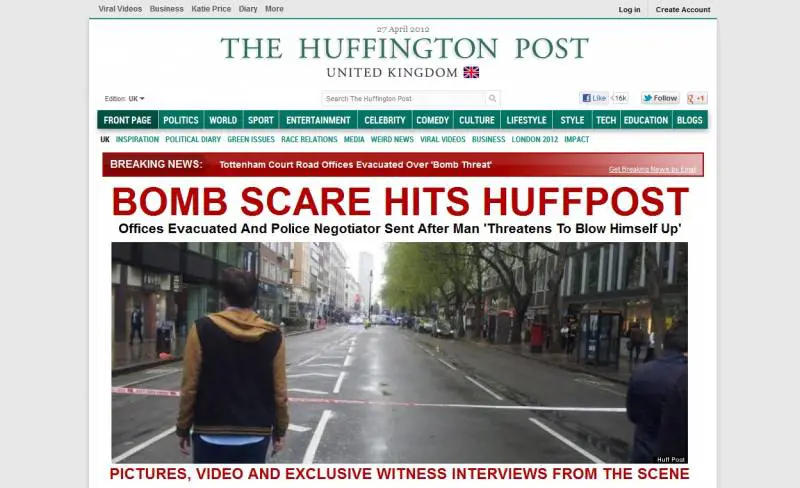Open the Lifestyle section

pos(526,120)
